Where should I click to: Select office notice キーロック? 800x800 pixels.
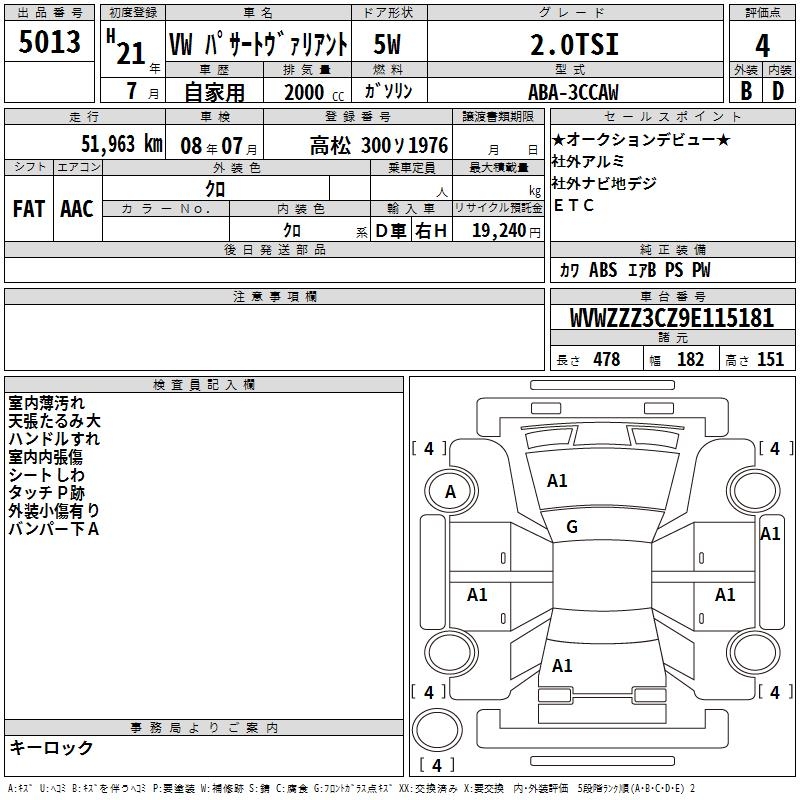coord(52,747)
